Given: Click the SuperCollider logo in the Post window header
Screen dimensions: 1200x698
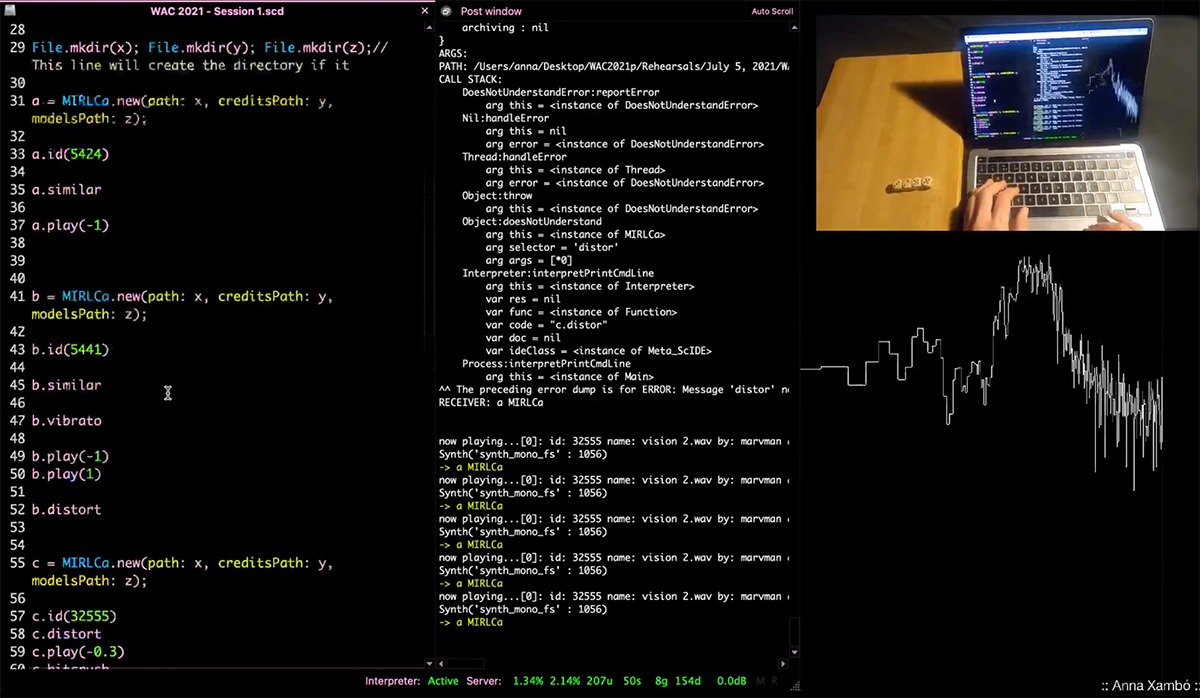Looking at the screenshot, I should click(x=447, y=11).
